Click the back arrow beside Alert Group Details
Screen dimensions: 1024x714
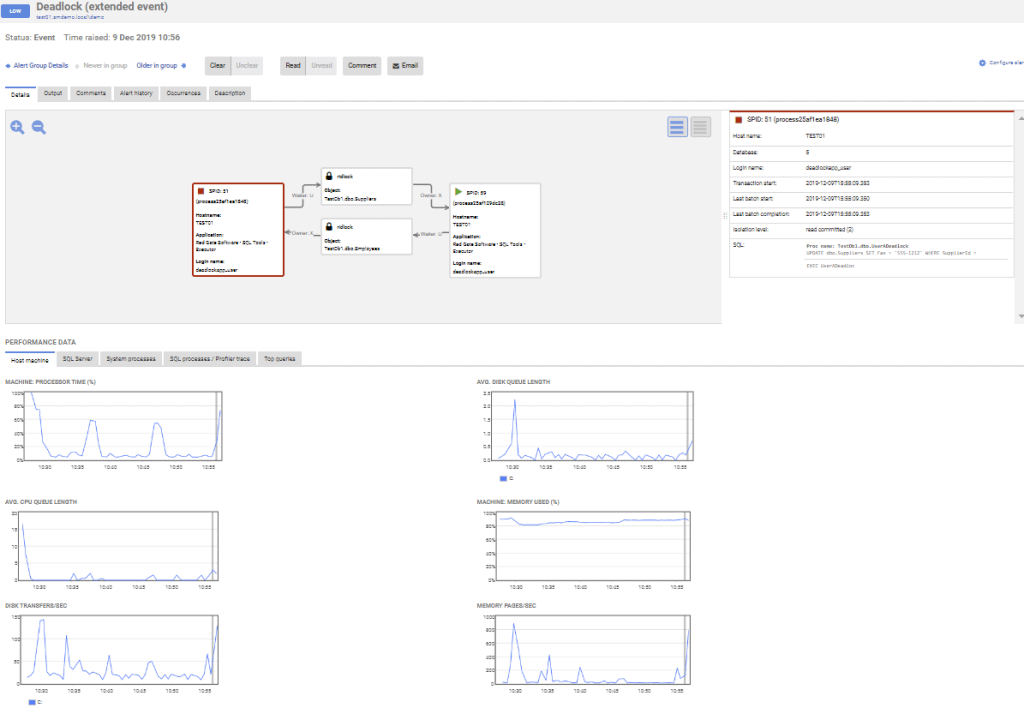8,65
